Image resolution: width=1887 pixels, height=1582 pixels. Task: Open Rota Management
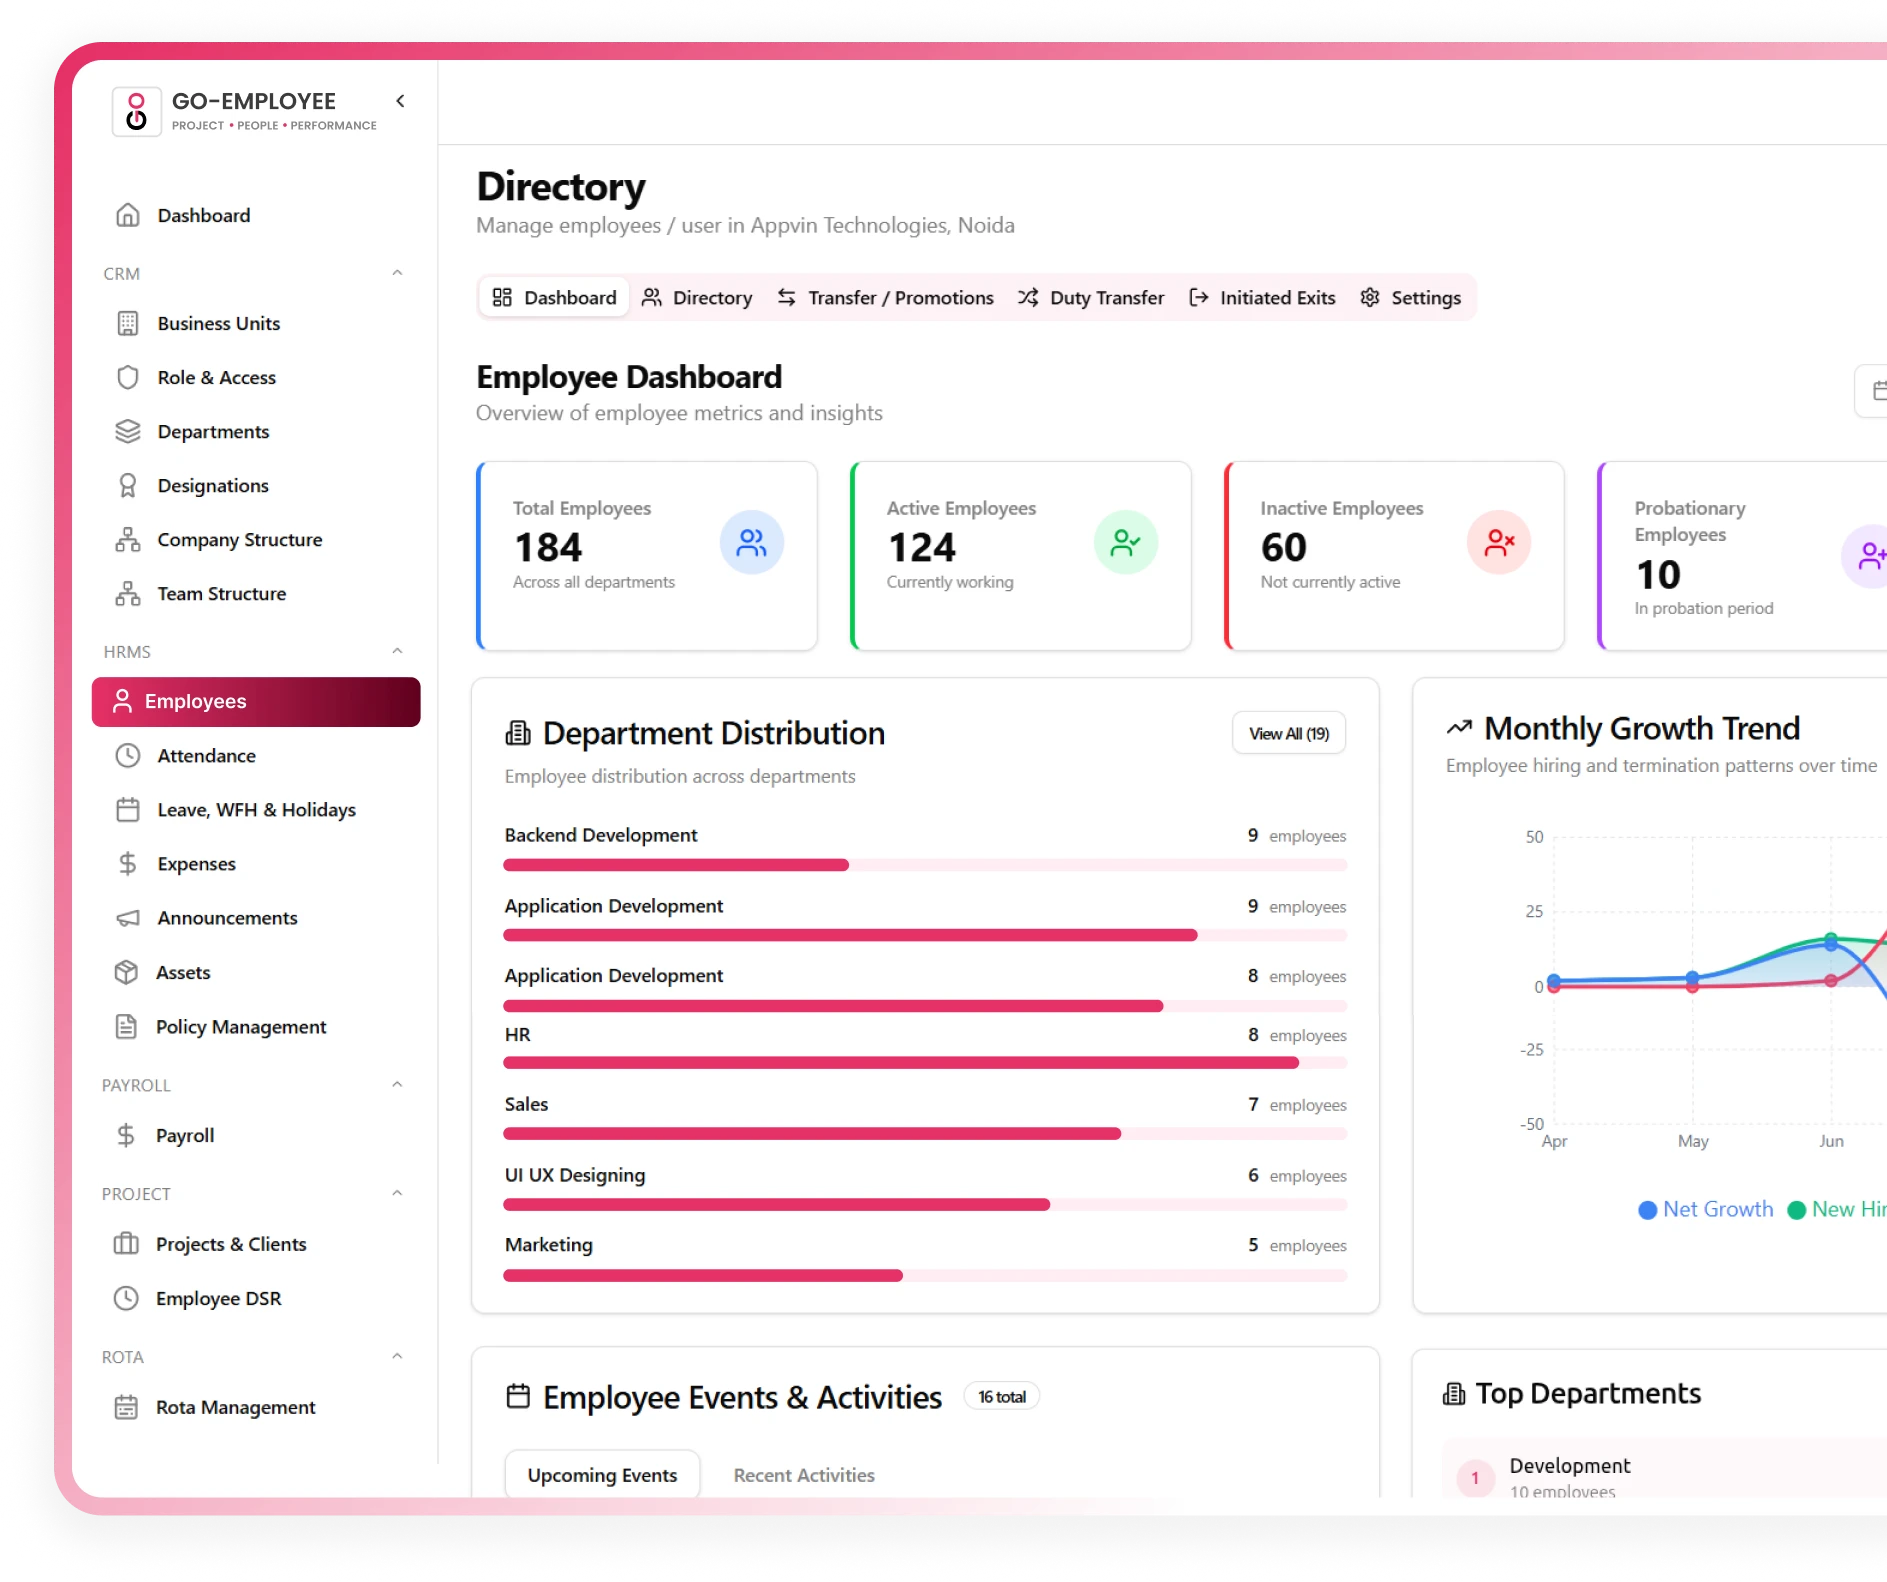pyautogui.click(x=236, y=1407)
